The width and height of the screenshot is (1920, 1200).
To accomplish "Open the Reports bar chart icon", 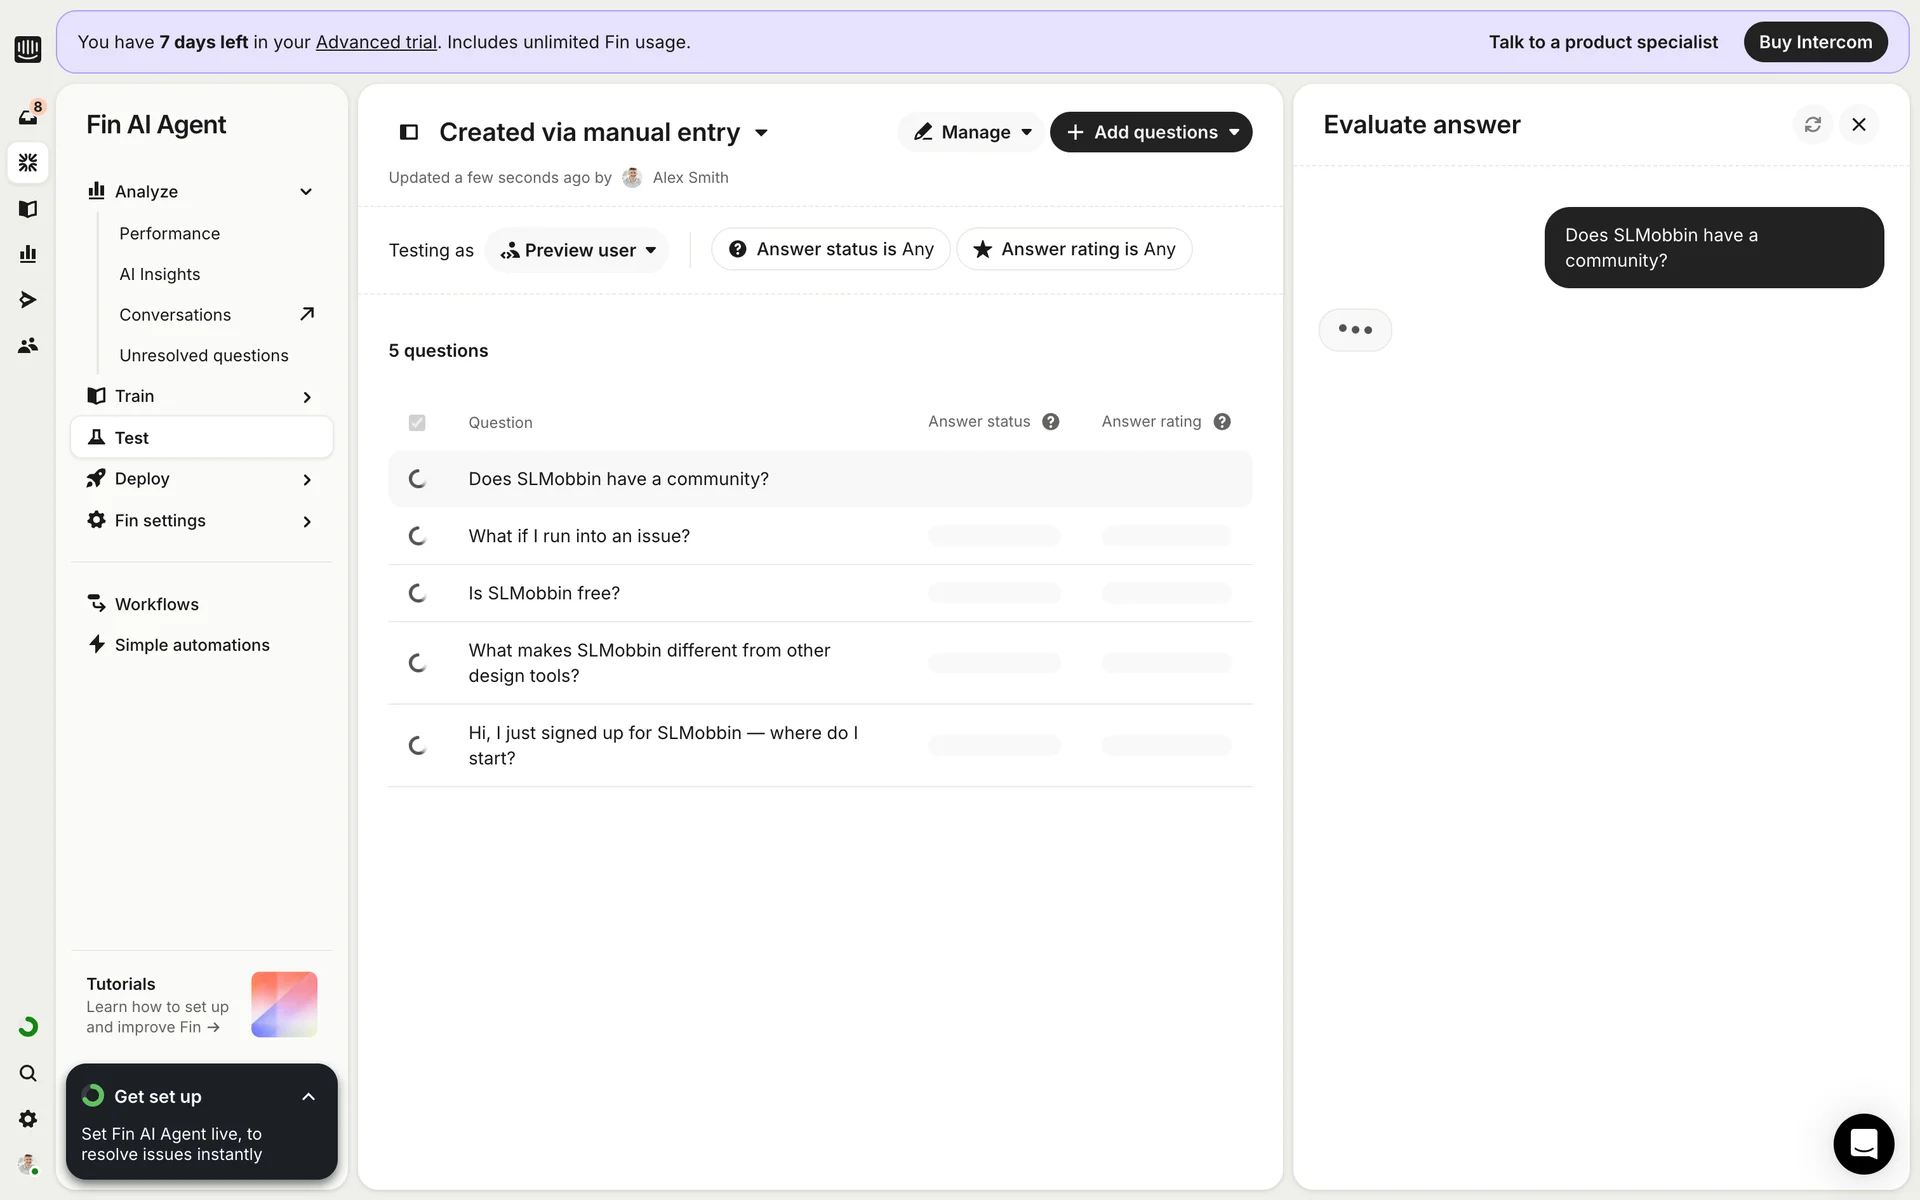I will [x=28, y=254].
